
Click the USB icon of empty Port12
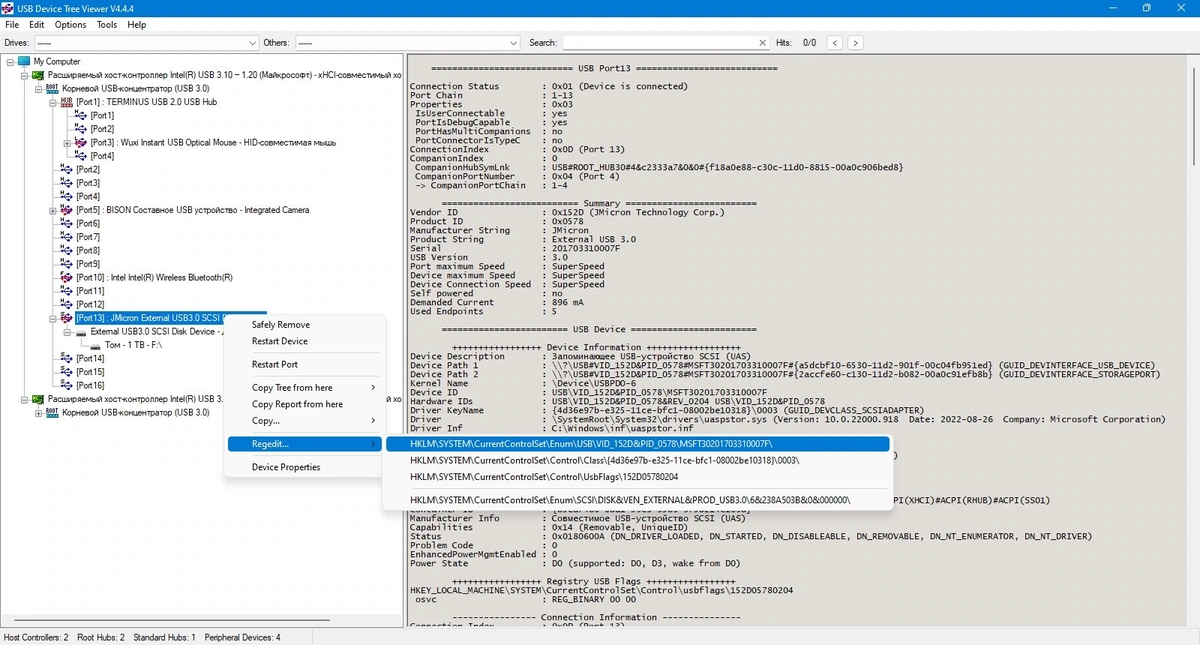[x=67, y=304]
